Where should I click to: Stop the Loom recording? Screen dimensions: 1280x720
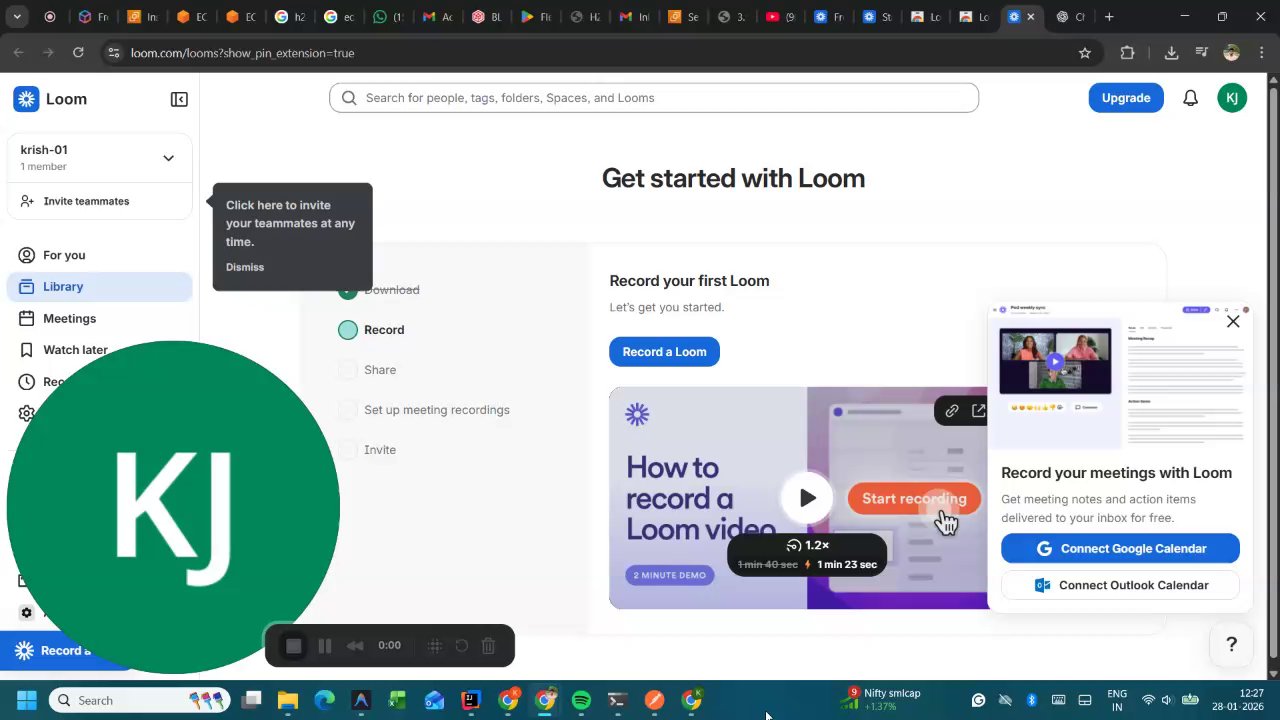pos(294,646)
